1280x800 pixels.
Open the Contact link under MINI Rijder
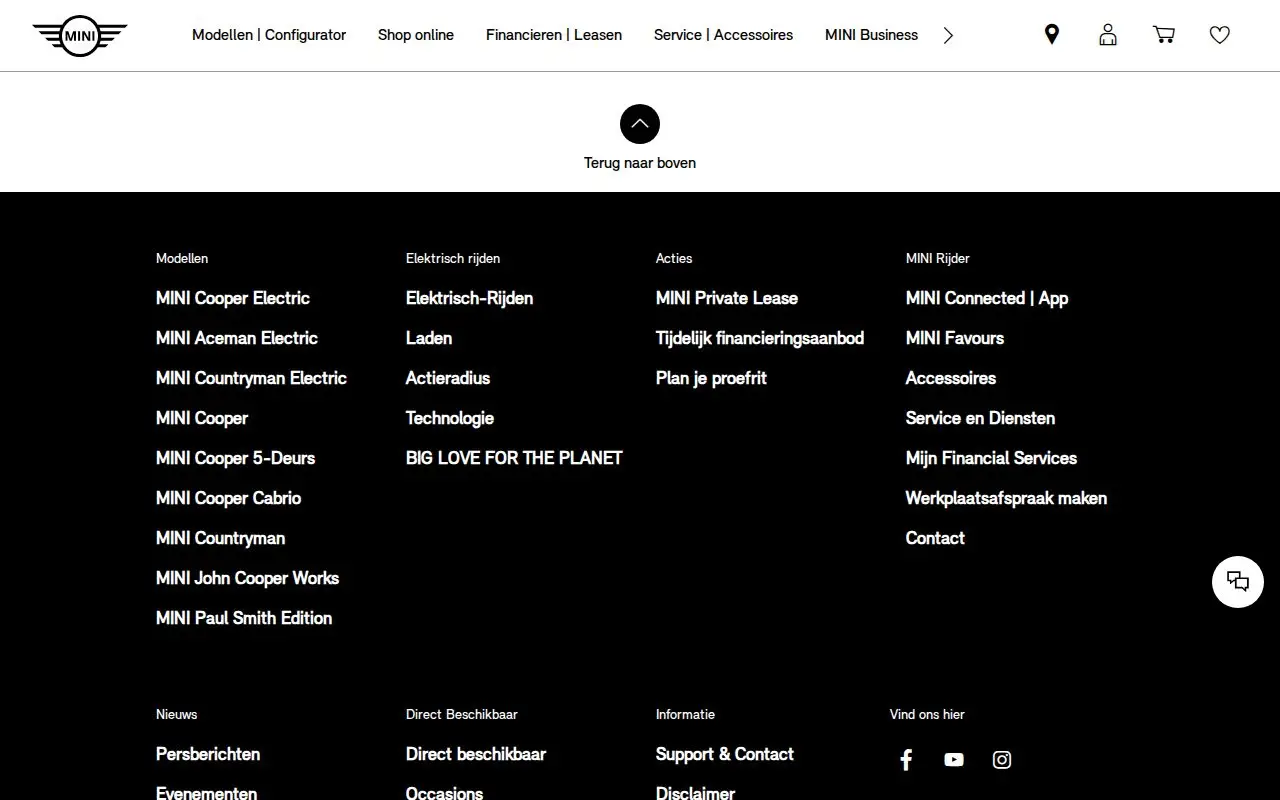tap(935, 538)
